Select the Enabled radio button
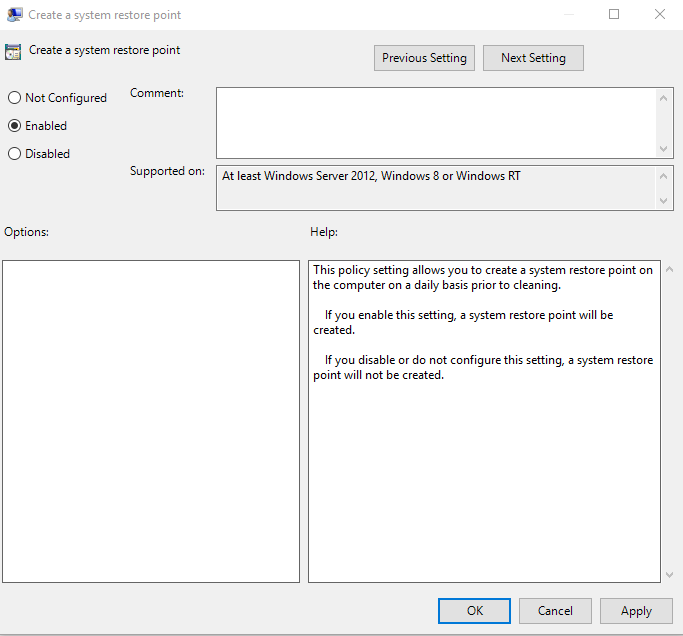Image resolution: width=683 pixels, height=636 pixels. (14, 126)
